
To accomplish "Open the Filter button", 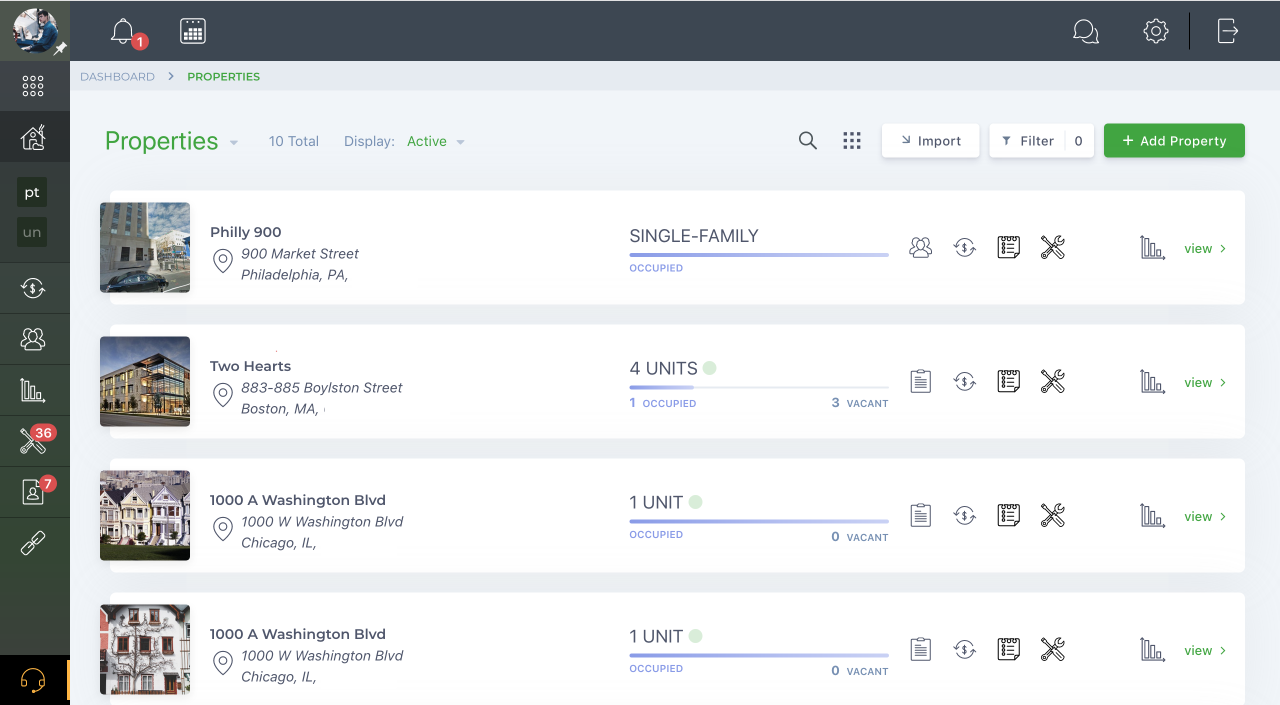I will (x=1041, y=141).
